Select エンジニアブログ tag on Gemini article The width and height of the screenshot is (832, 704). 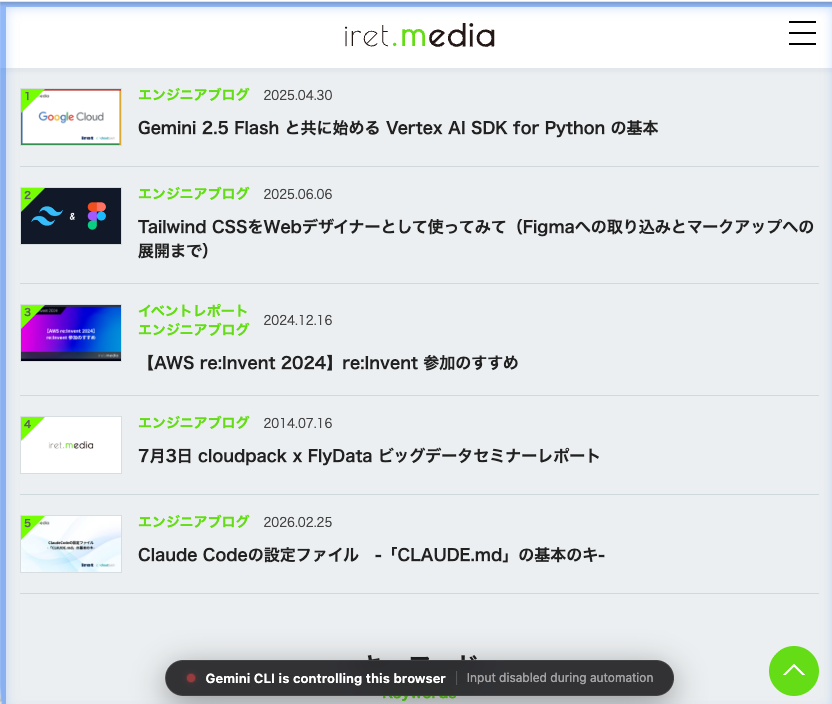click(193, 95)
